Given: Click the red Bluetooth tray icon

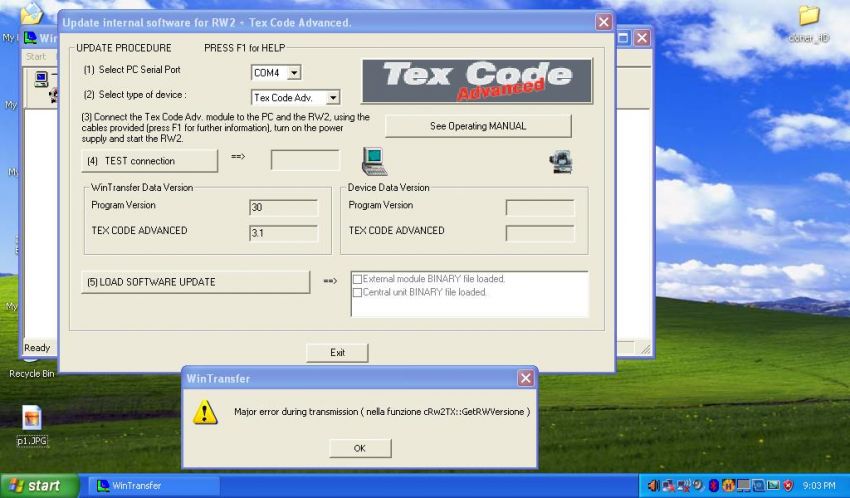Looking at the screenshot, I should tap(714, 486).
